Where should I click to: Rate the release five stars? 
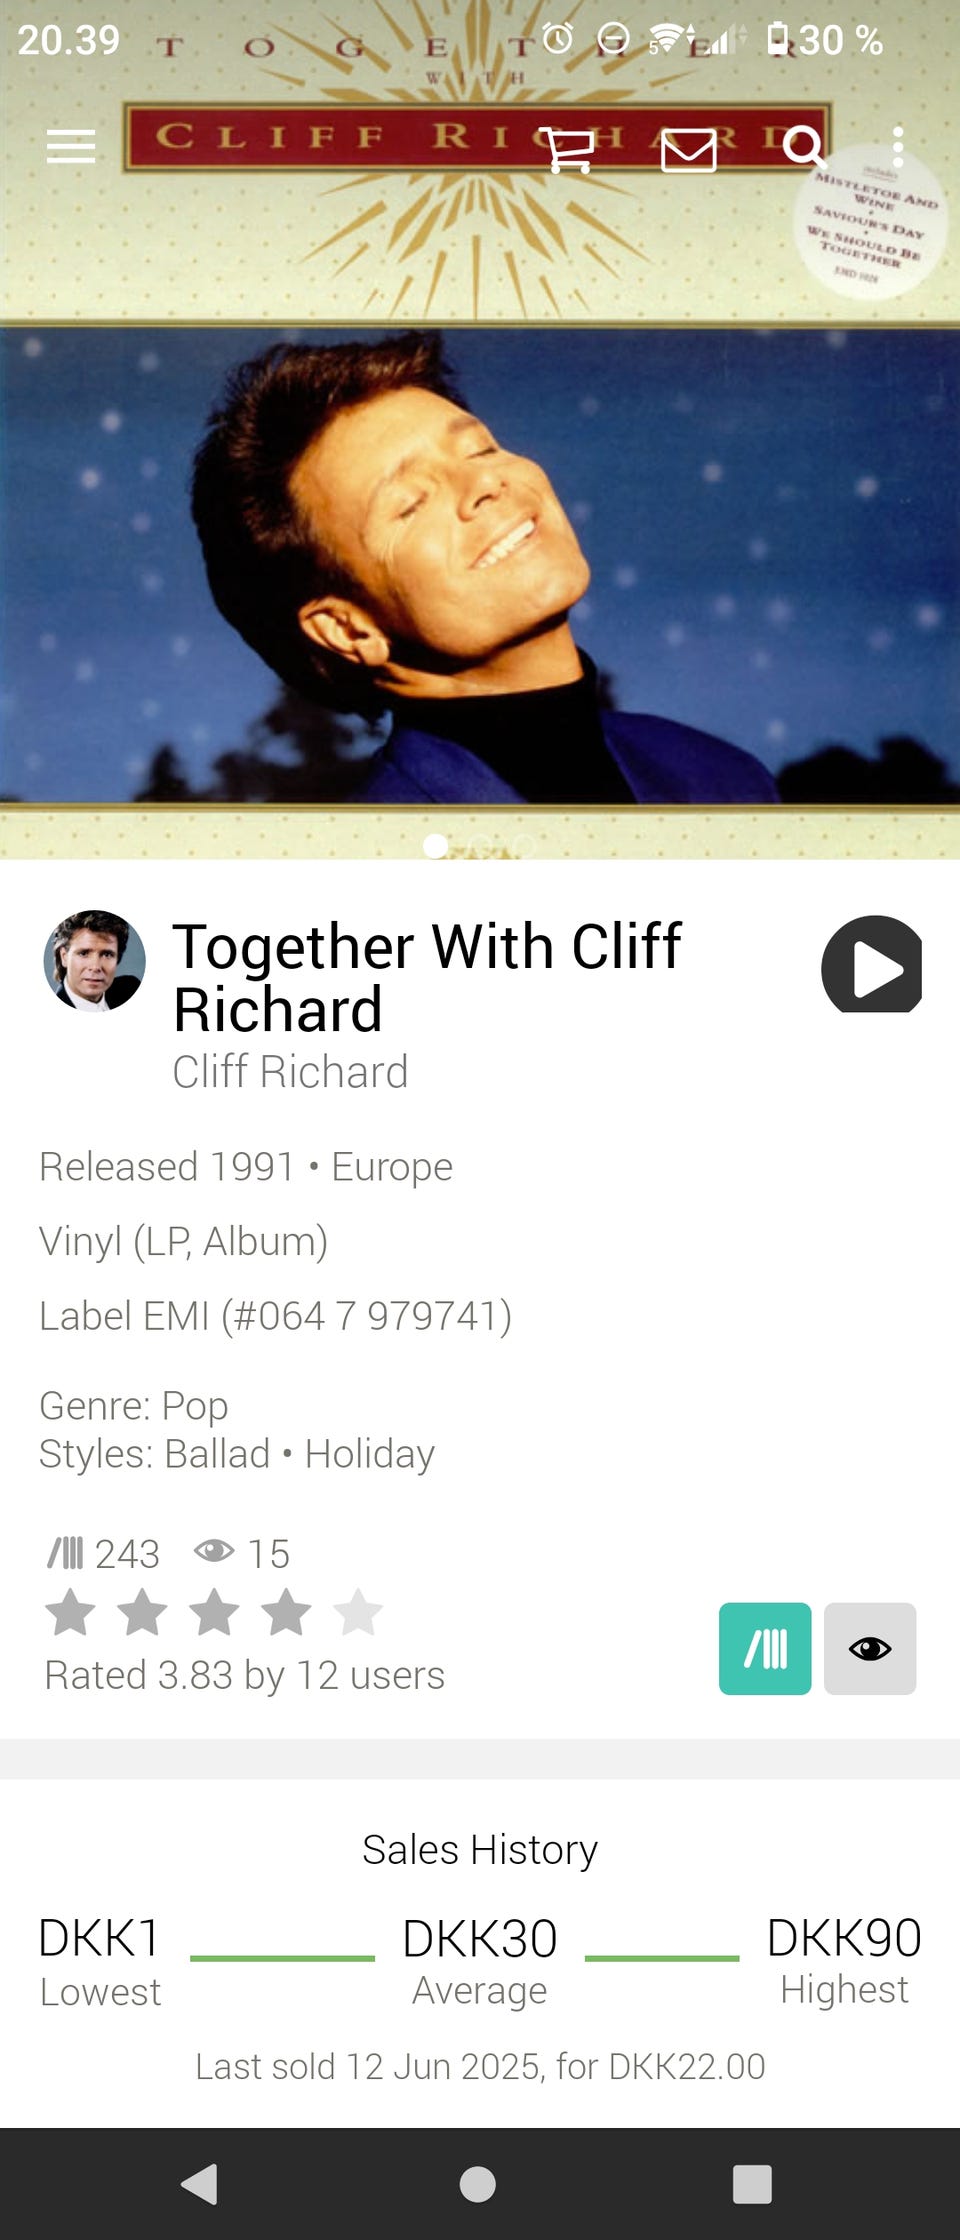click(x=358, y=1612)
